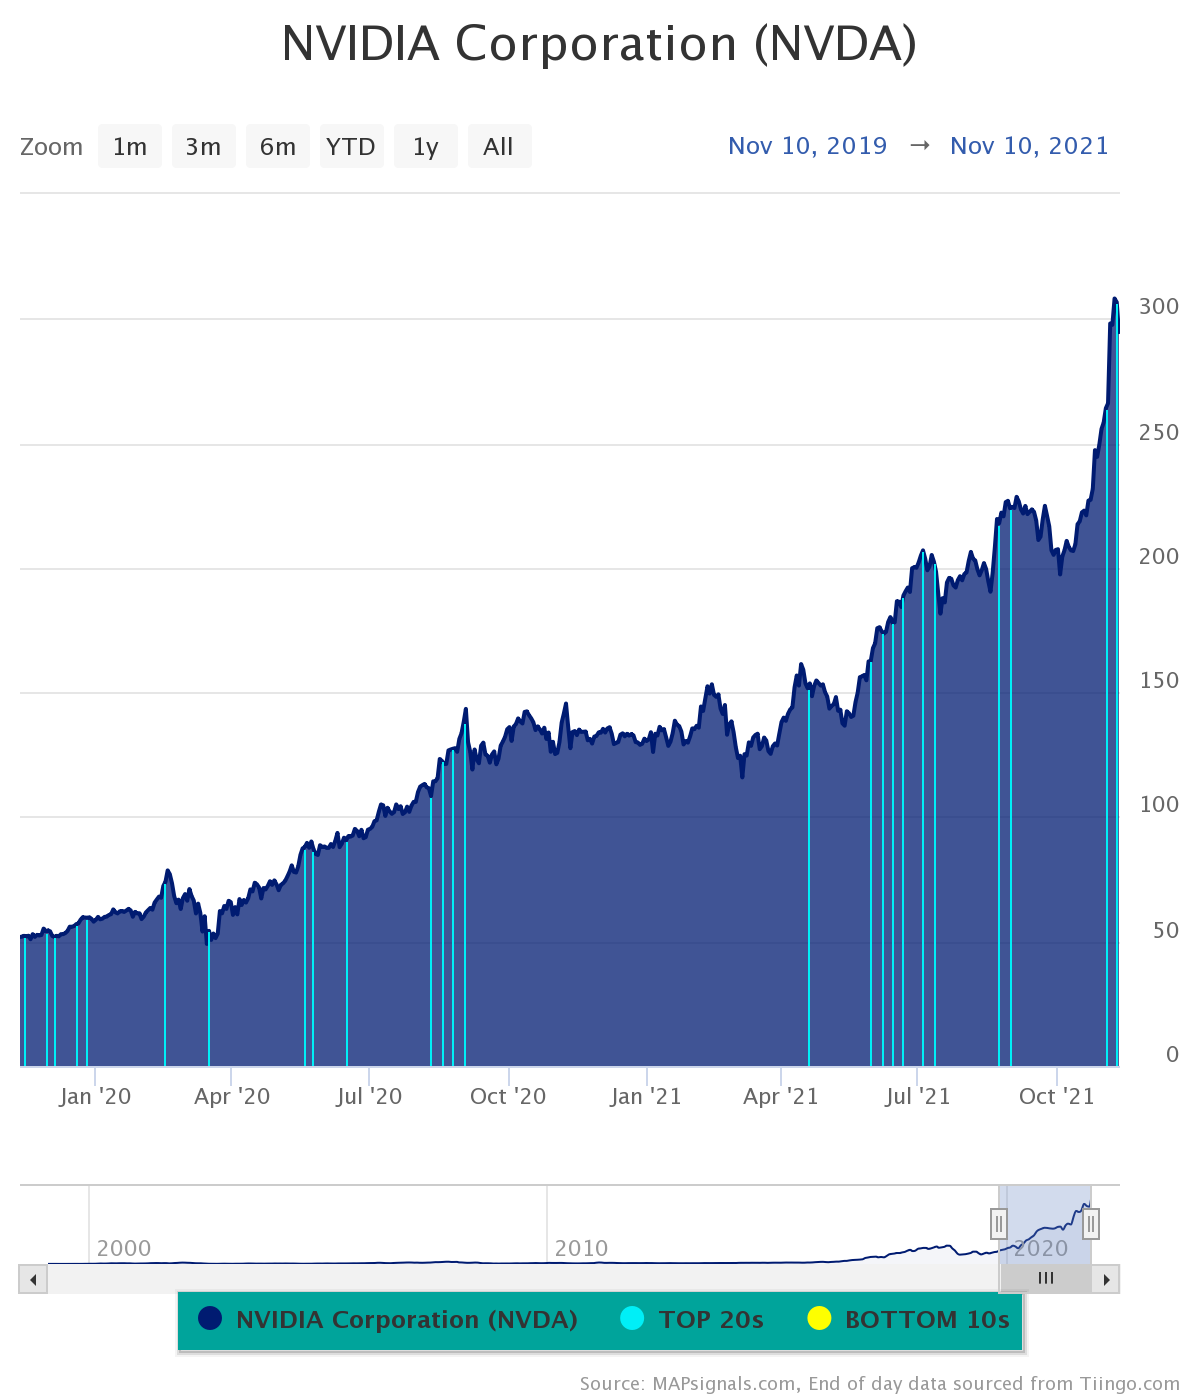Click the navigator left range handle
Viewport: 1200px width, 1400px height.
pos(998,1223)
